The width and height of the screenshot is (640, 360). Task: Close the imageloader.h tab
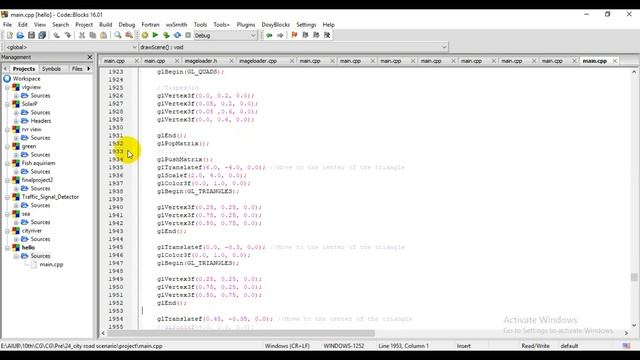[x=231, y=61]
